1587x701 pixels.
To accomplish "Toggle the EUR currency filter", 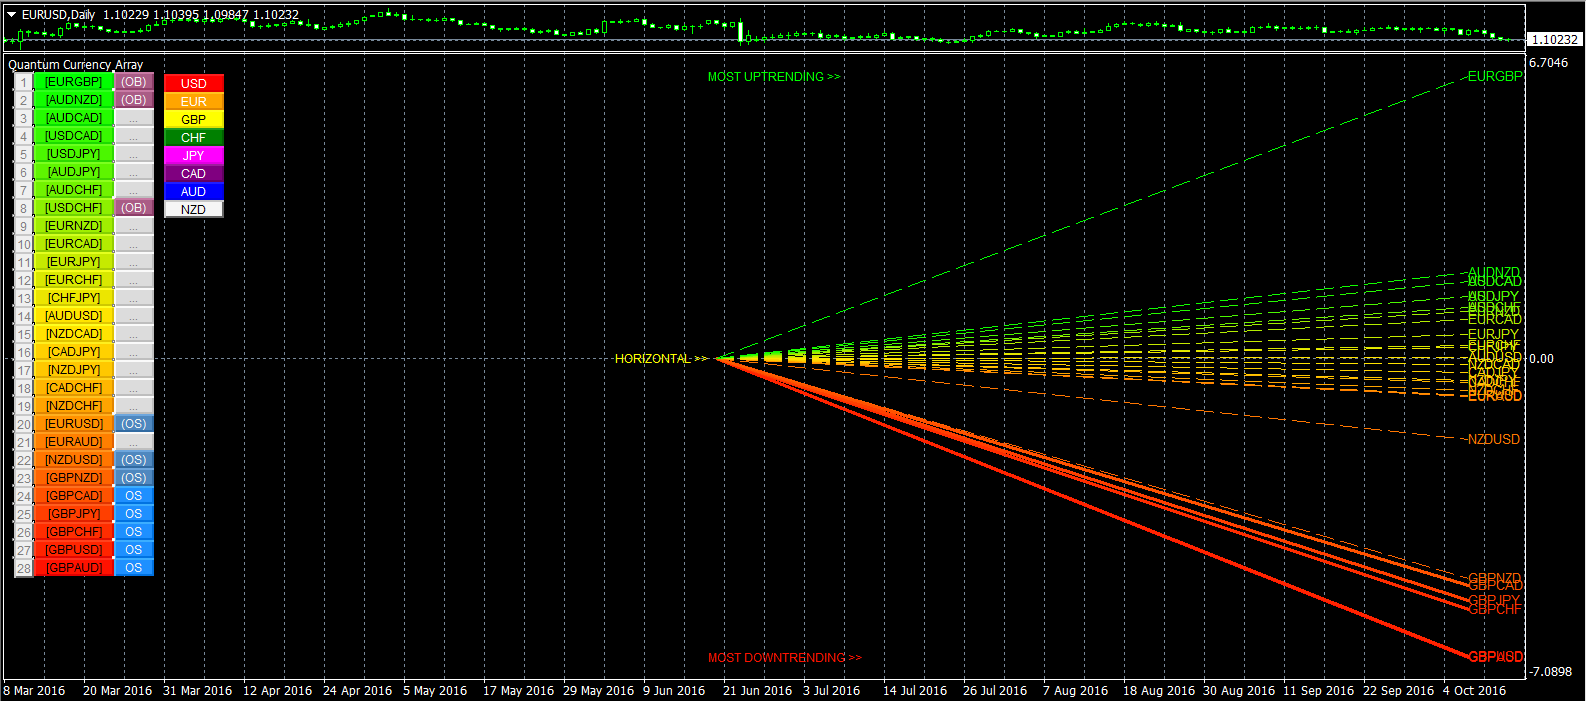I will tap(193, 101).
